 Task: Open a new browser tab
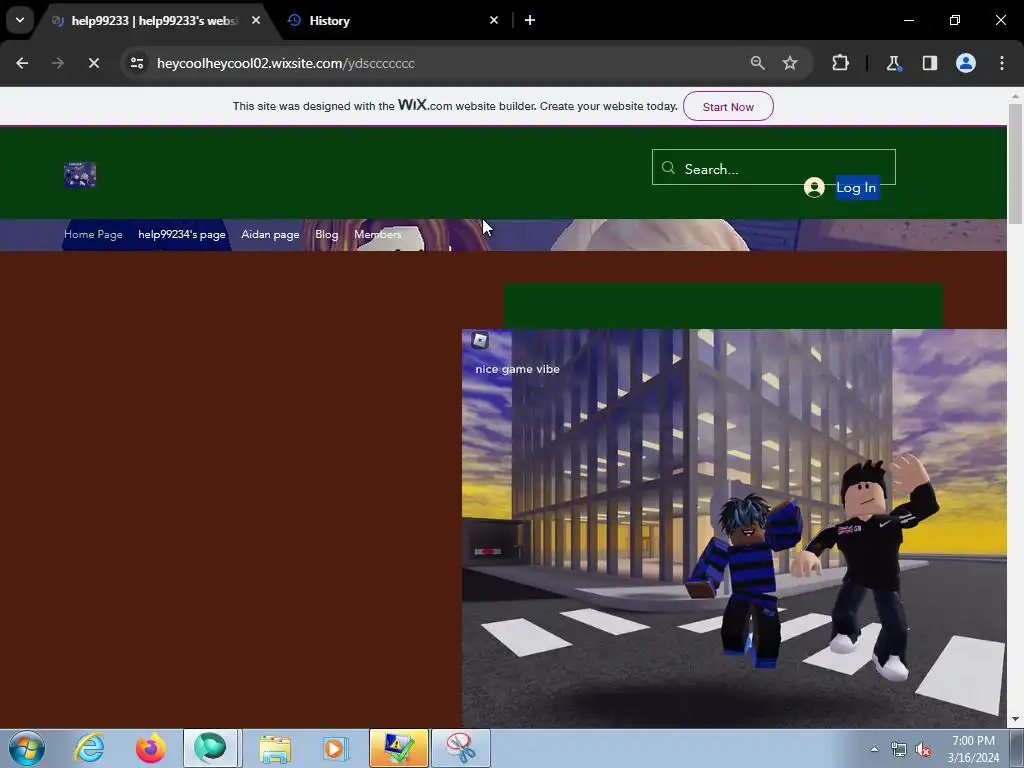click(530, 20)
